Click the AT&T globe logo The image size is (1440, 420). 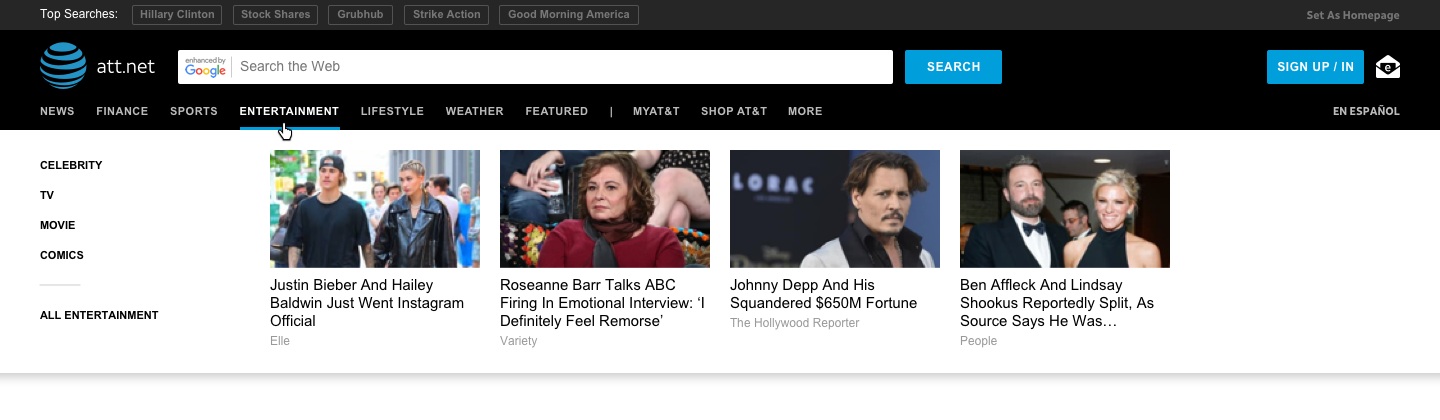63,66
